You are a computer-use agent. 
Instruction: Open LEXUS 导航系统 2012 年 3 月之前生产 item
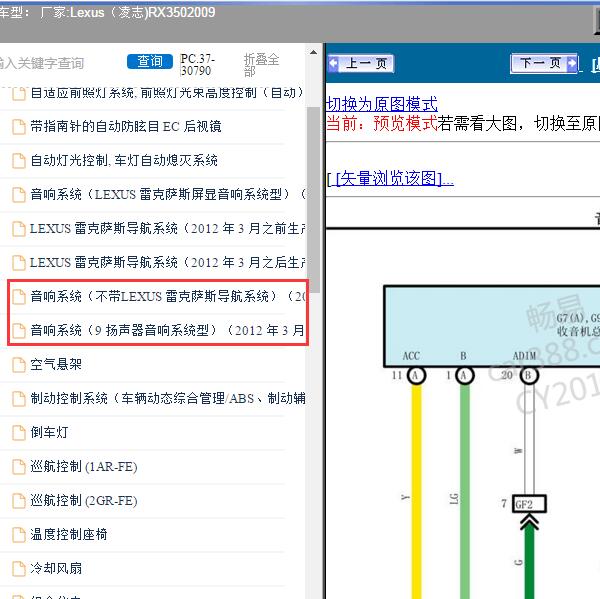click(x=168, y=229)
